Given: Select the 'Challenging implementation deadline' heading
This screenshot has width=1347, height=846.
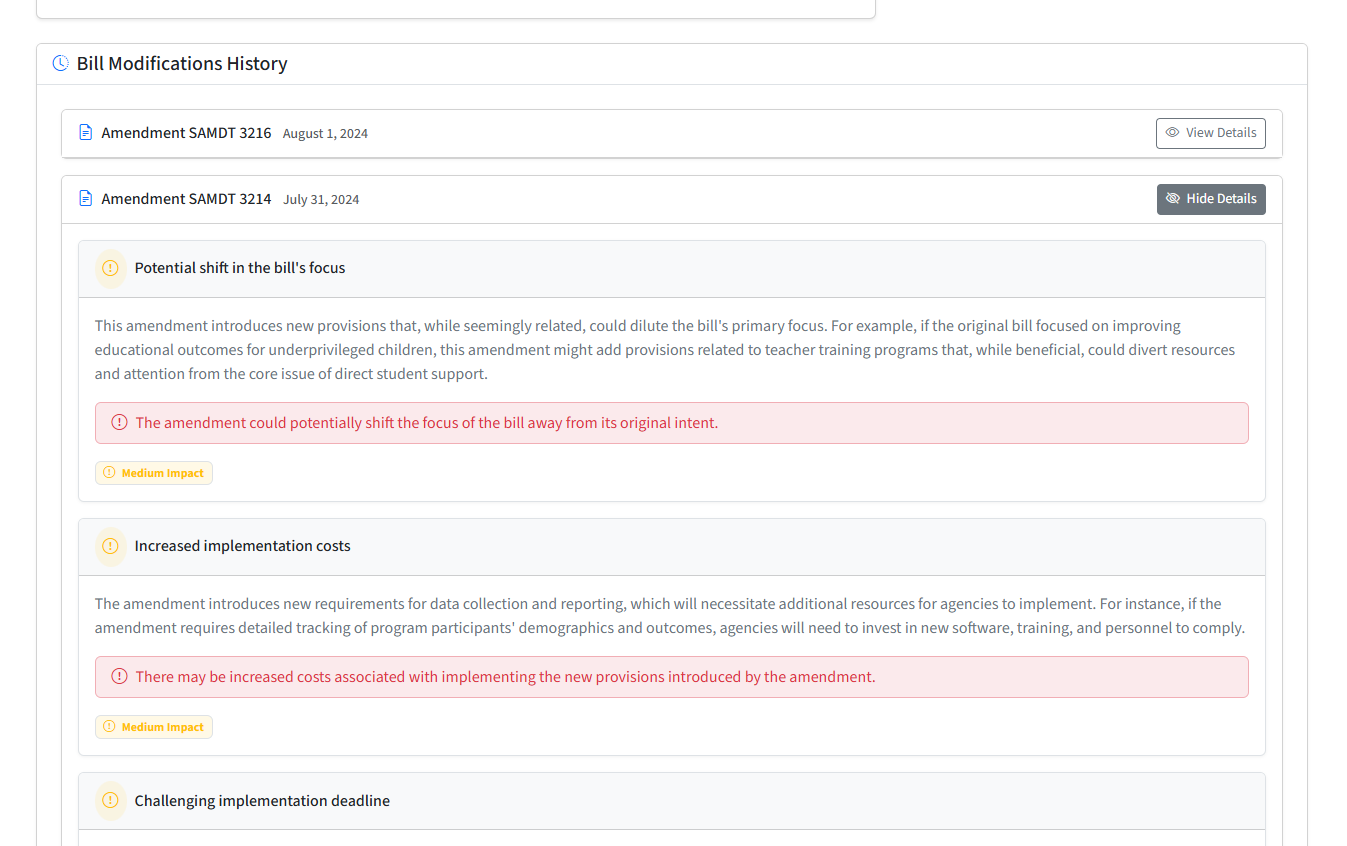Looking at the screenshot, I should point(262,800).
